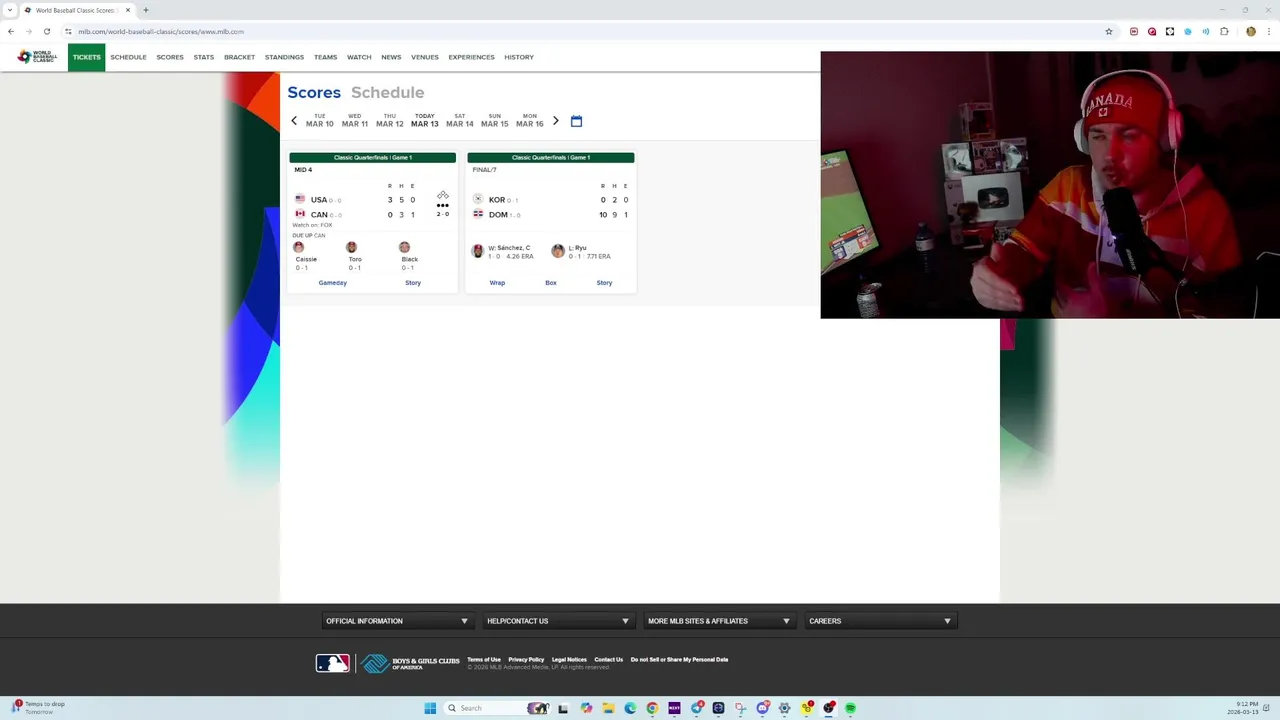
Task: Click the USA flag icon
Action: tap(300, 199)
